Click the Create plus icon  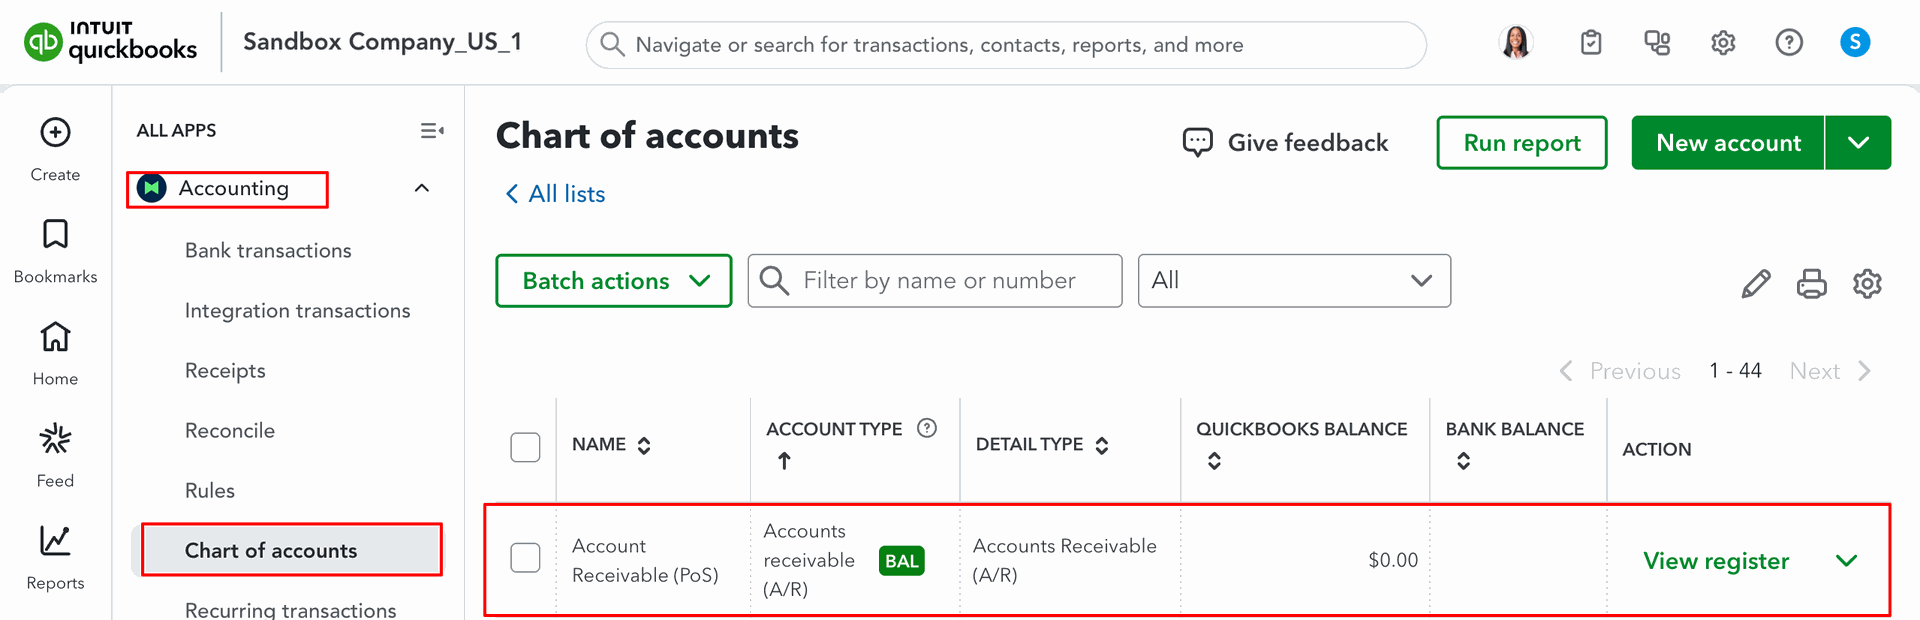click(55, 132)
